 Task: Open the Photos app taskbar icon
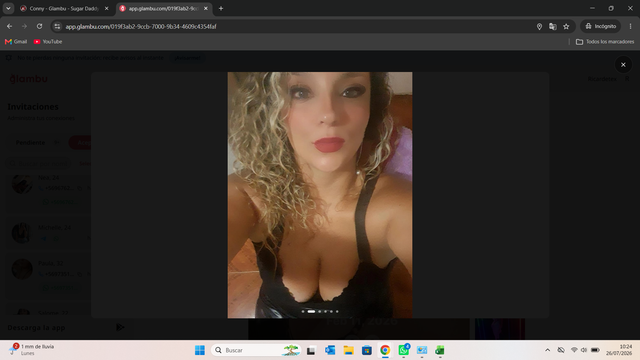[422, 350]
